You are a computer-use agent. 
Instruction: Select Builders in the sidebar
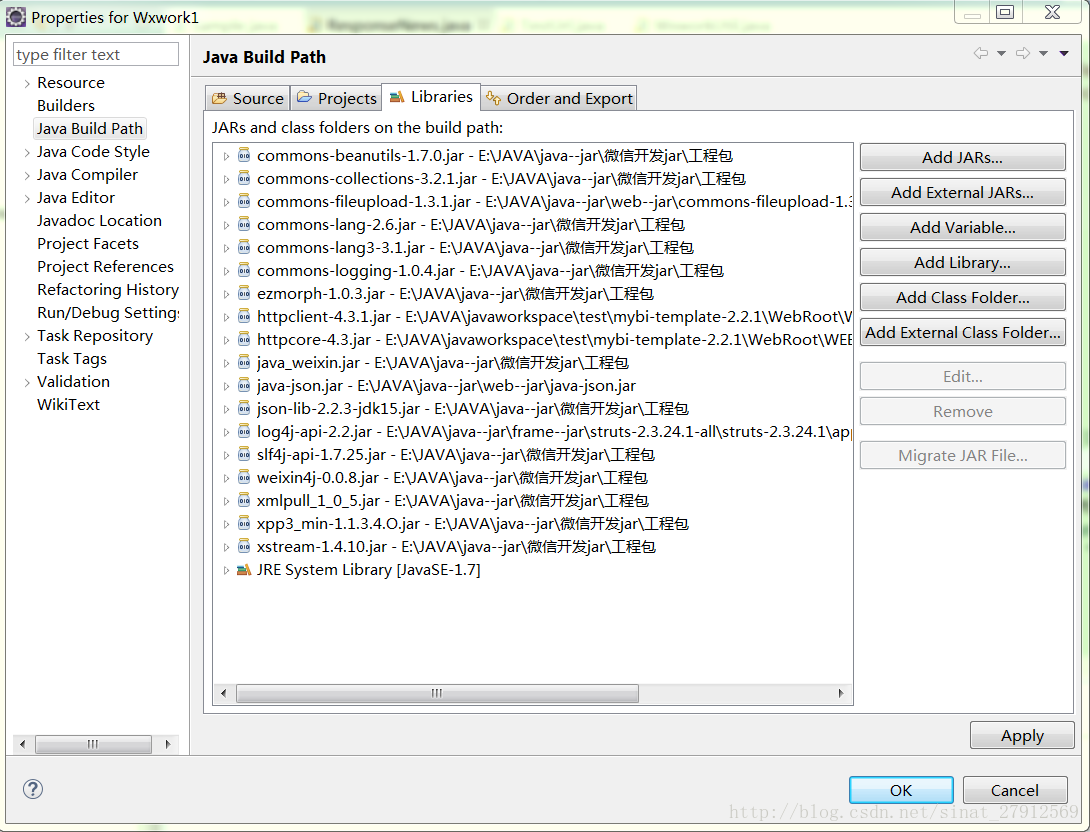66,106
